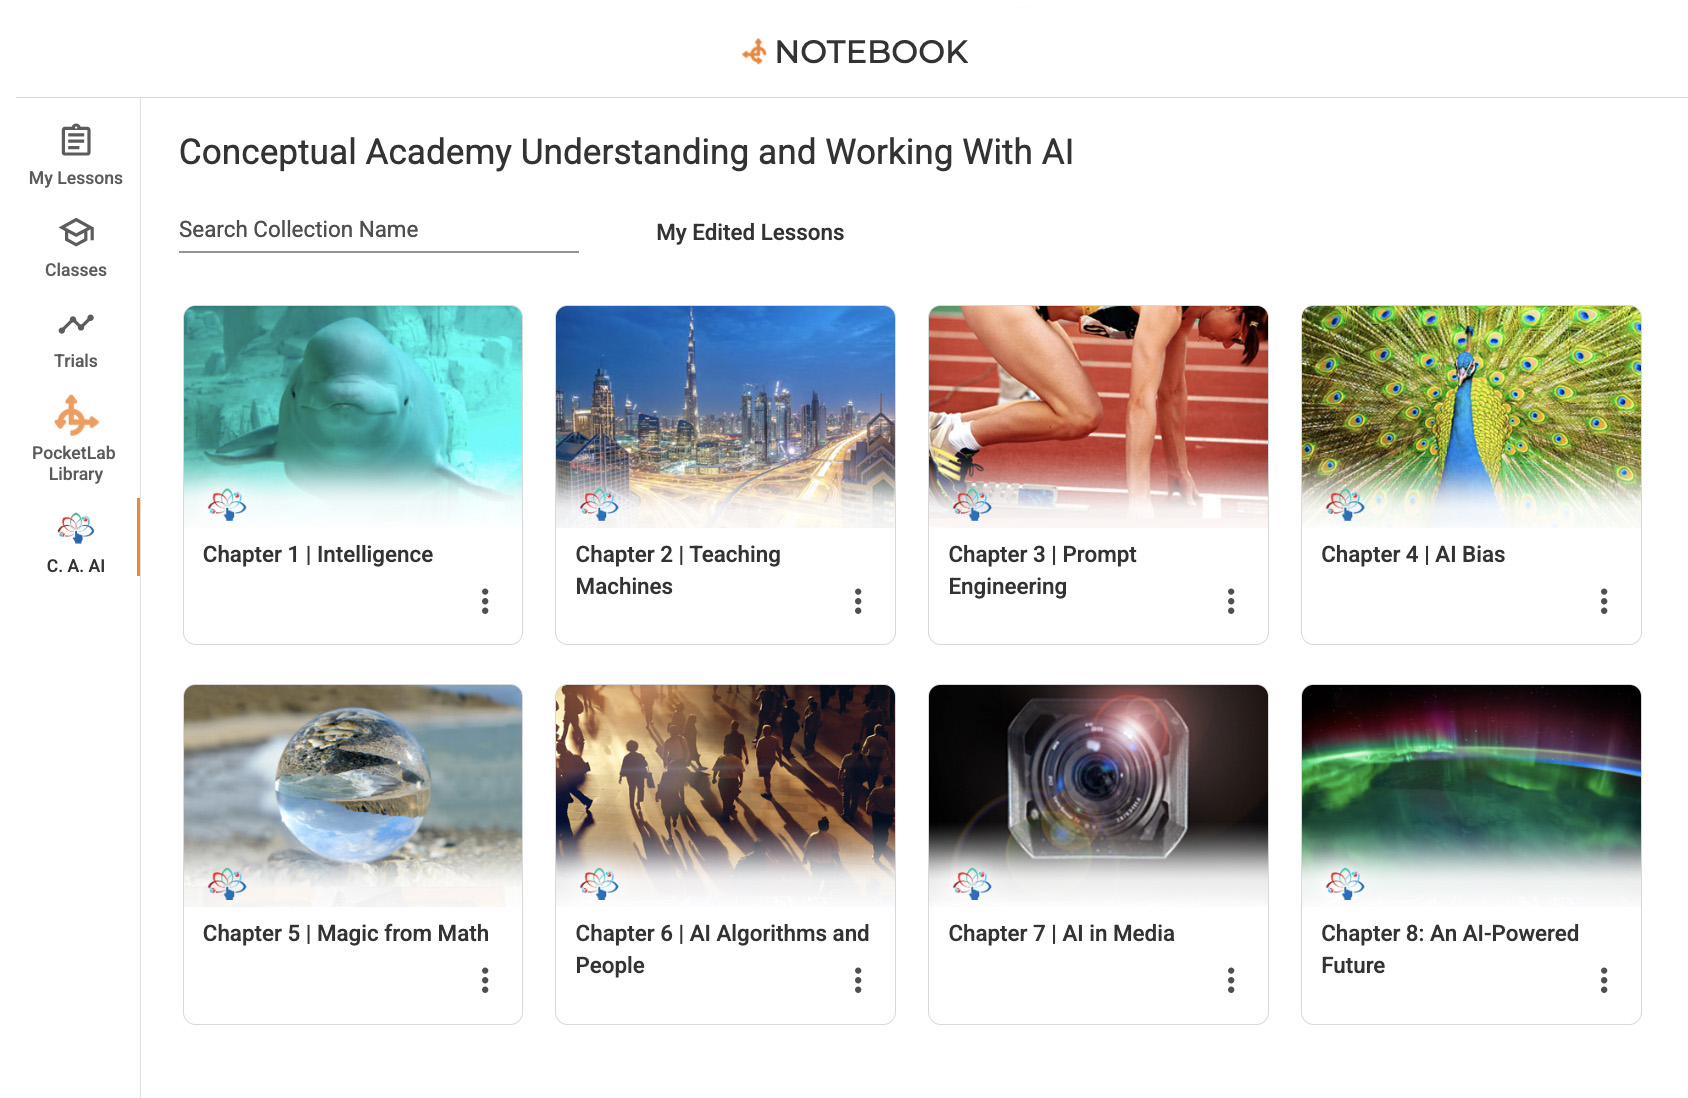Expand more options for Chapter 7 AI in Media

(1231, 980)
